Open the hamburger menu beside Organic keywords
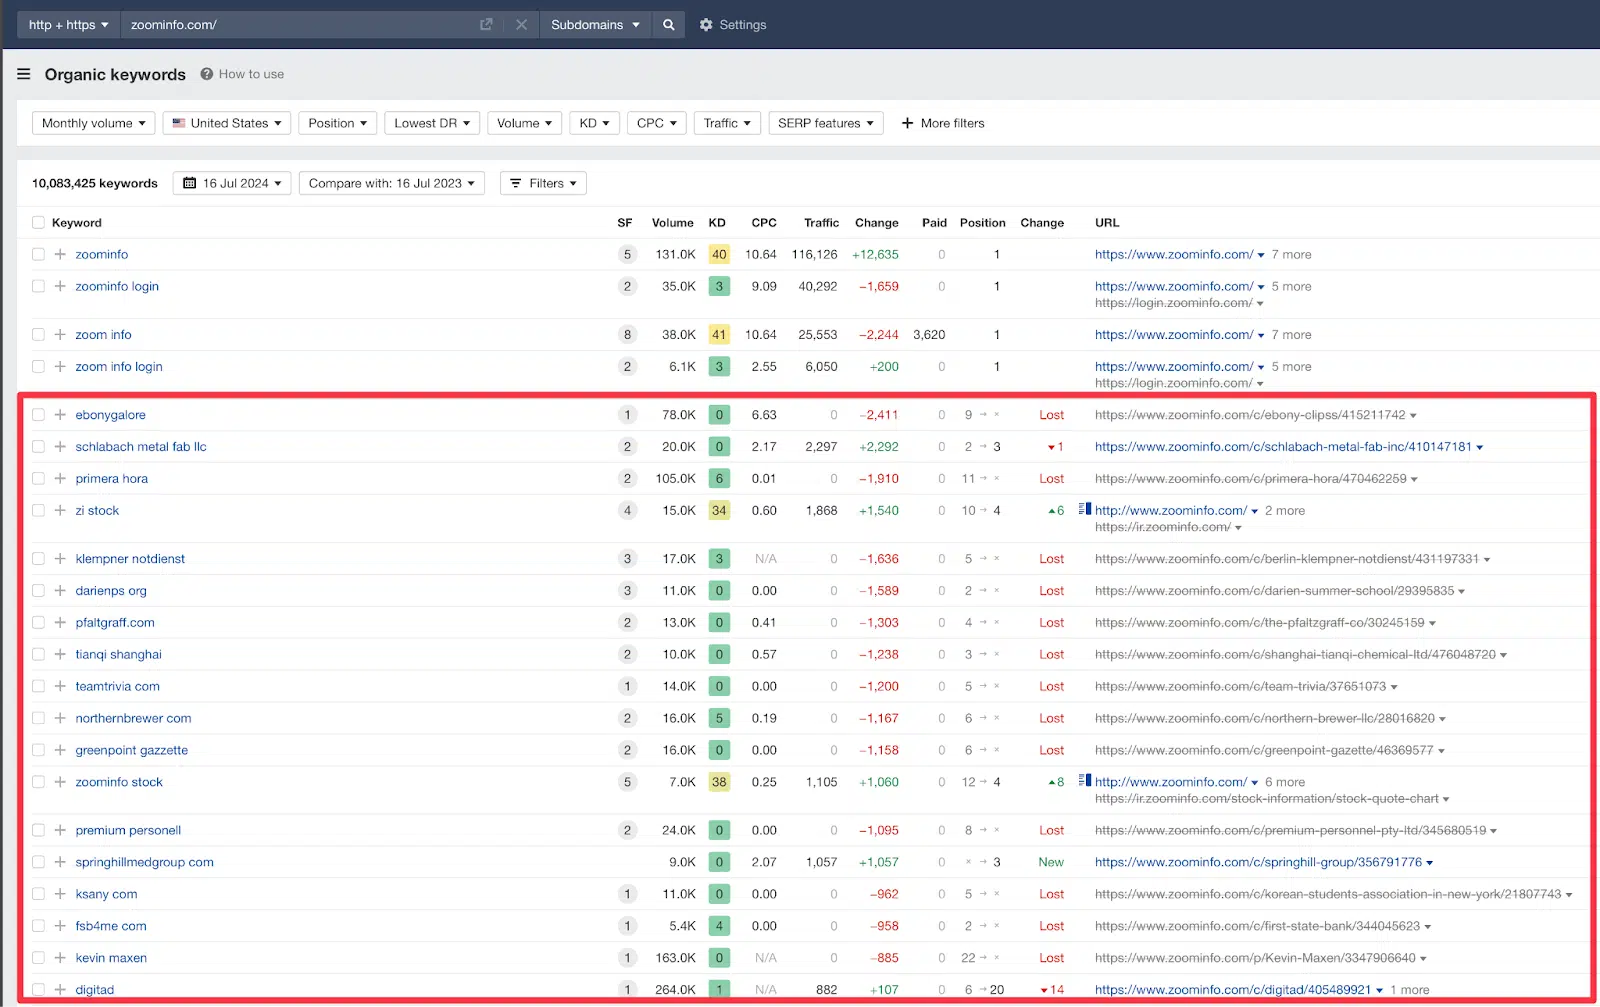This screenshot has width=1600, height=1007. [x=24, y=74]
